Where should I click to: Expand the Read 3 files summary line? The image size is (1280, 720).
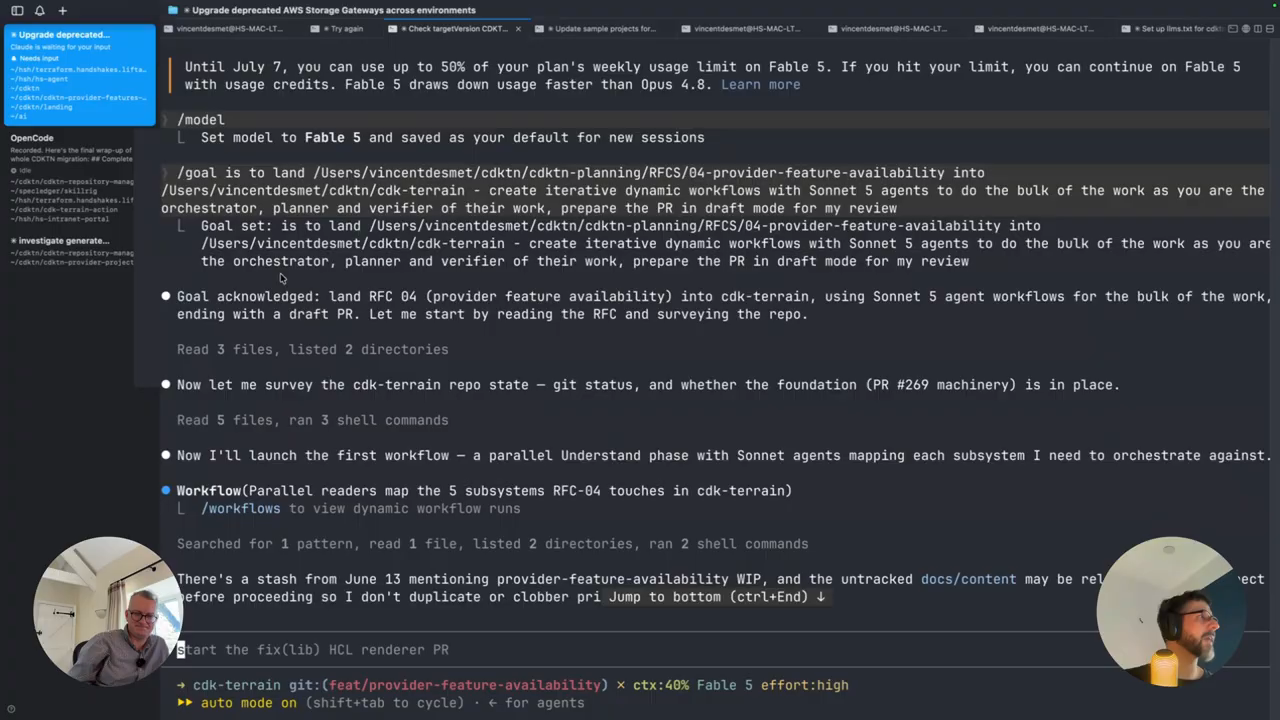tap(312, 350)
